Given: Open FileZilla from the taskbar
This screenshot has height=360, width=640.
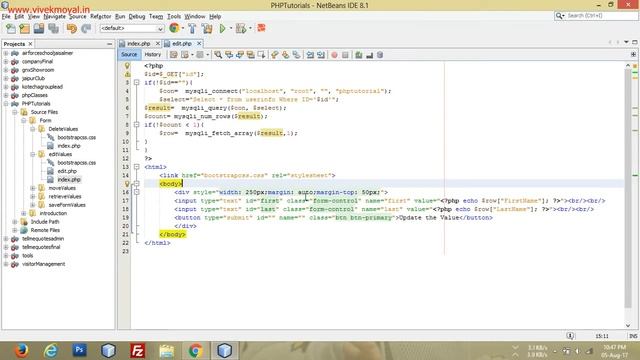Looking at the screenshot, I should coord(137,351).
